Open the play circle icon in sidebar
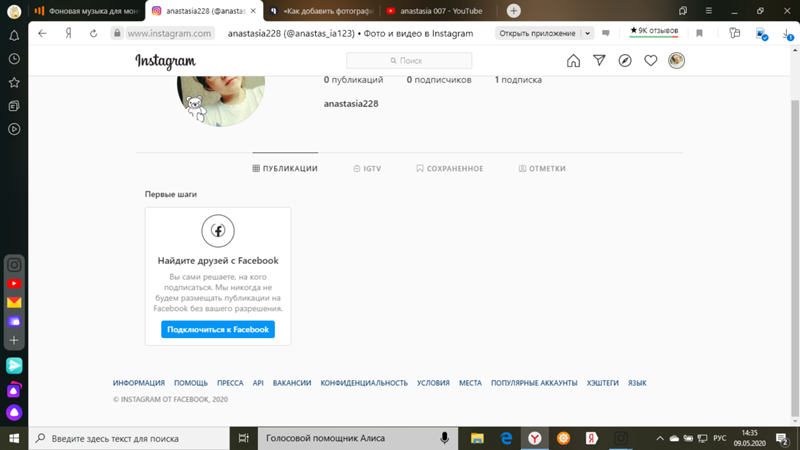The height and width of the screenshot is (450, 800). coord(14,130)
